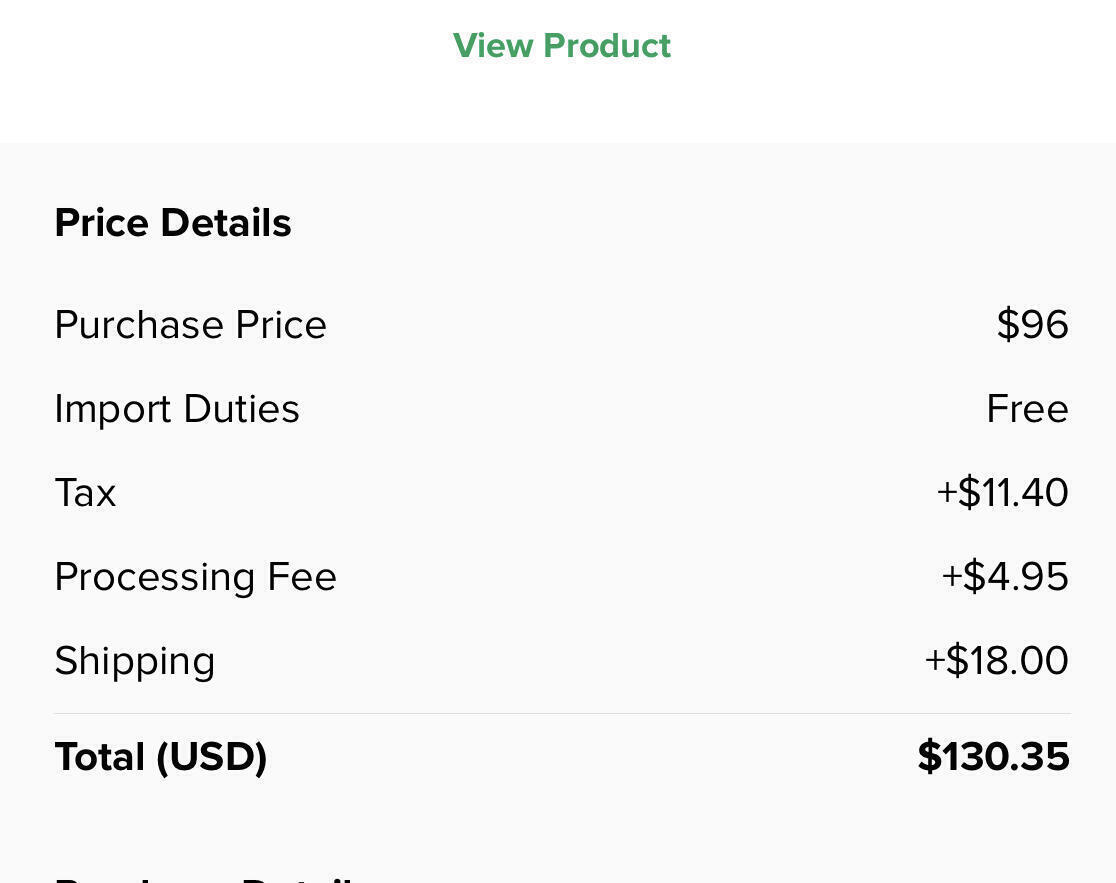Select the Import Duties label
The image size is (1116, 883).
(x=177, y=409)
